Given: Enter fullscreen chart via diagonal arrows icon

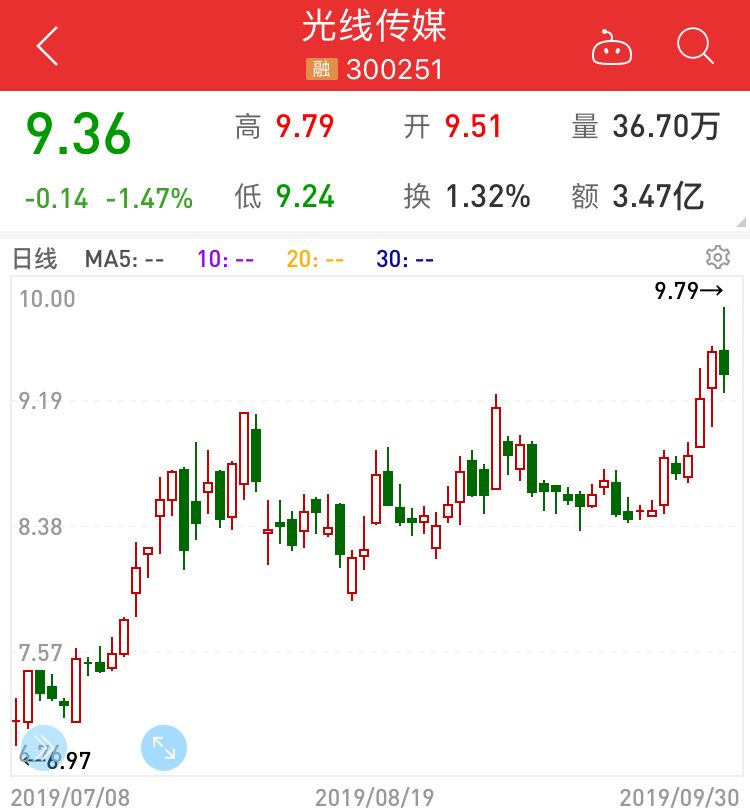Looking at the screenshot, I should click(x=163, y=748).
